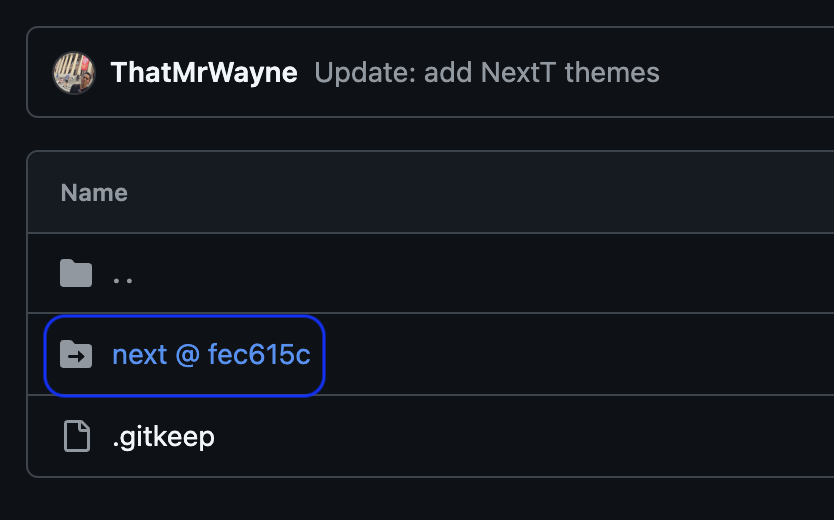
Task: Click the '@' symbol in the submodule entry
Action: click(188, 355)
